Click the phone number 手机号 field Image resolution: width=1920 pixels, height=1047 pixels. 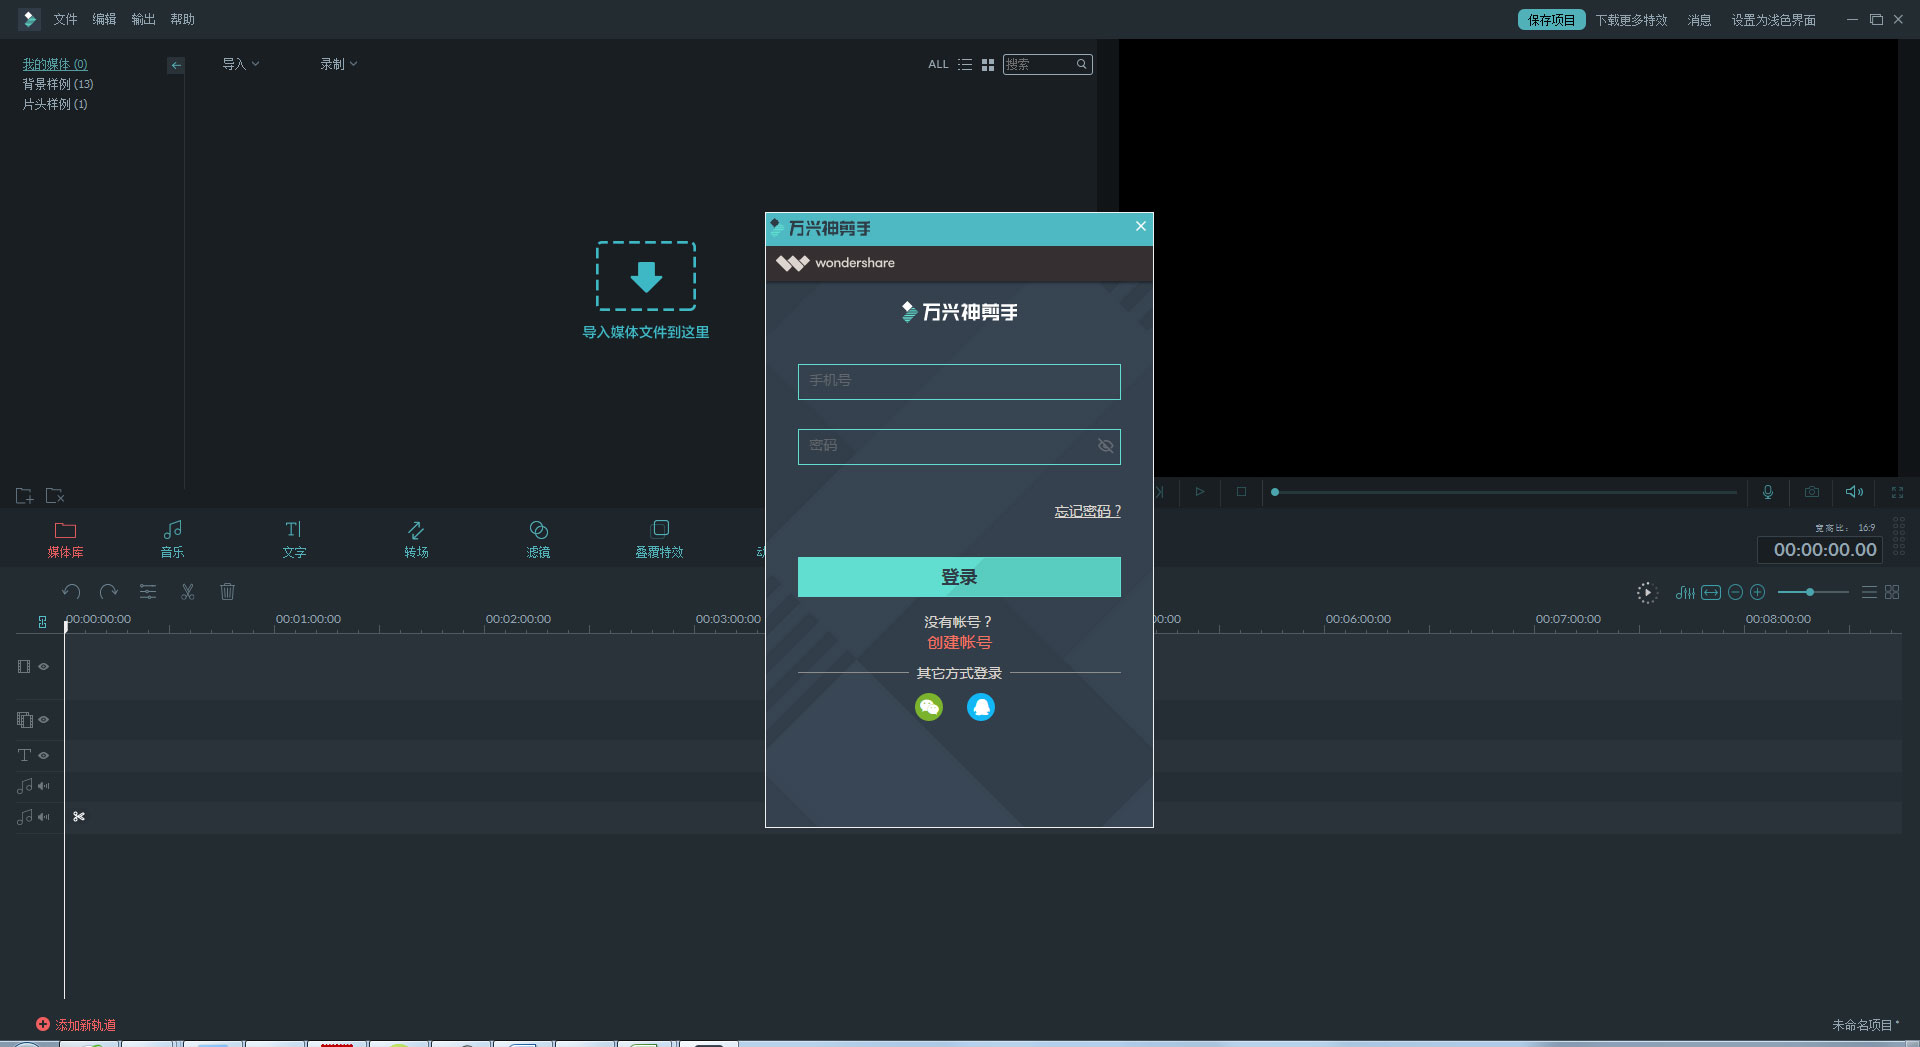tap(959, 381)
